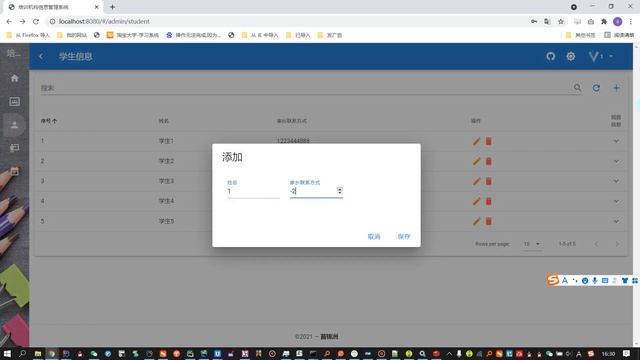Viewport: 640px width, 360px height.
Task: Click the 姓名 name field in dialog
Action: (253, 191)
